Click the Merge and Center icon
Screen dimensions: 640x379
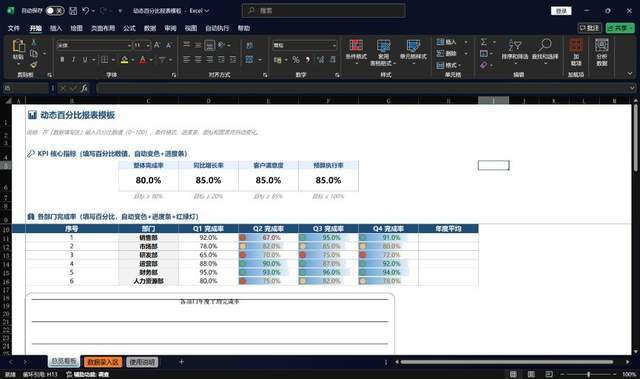pos(249,60)
